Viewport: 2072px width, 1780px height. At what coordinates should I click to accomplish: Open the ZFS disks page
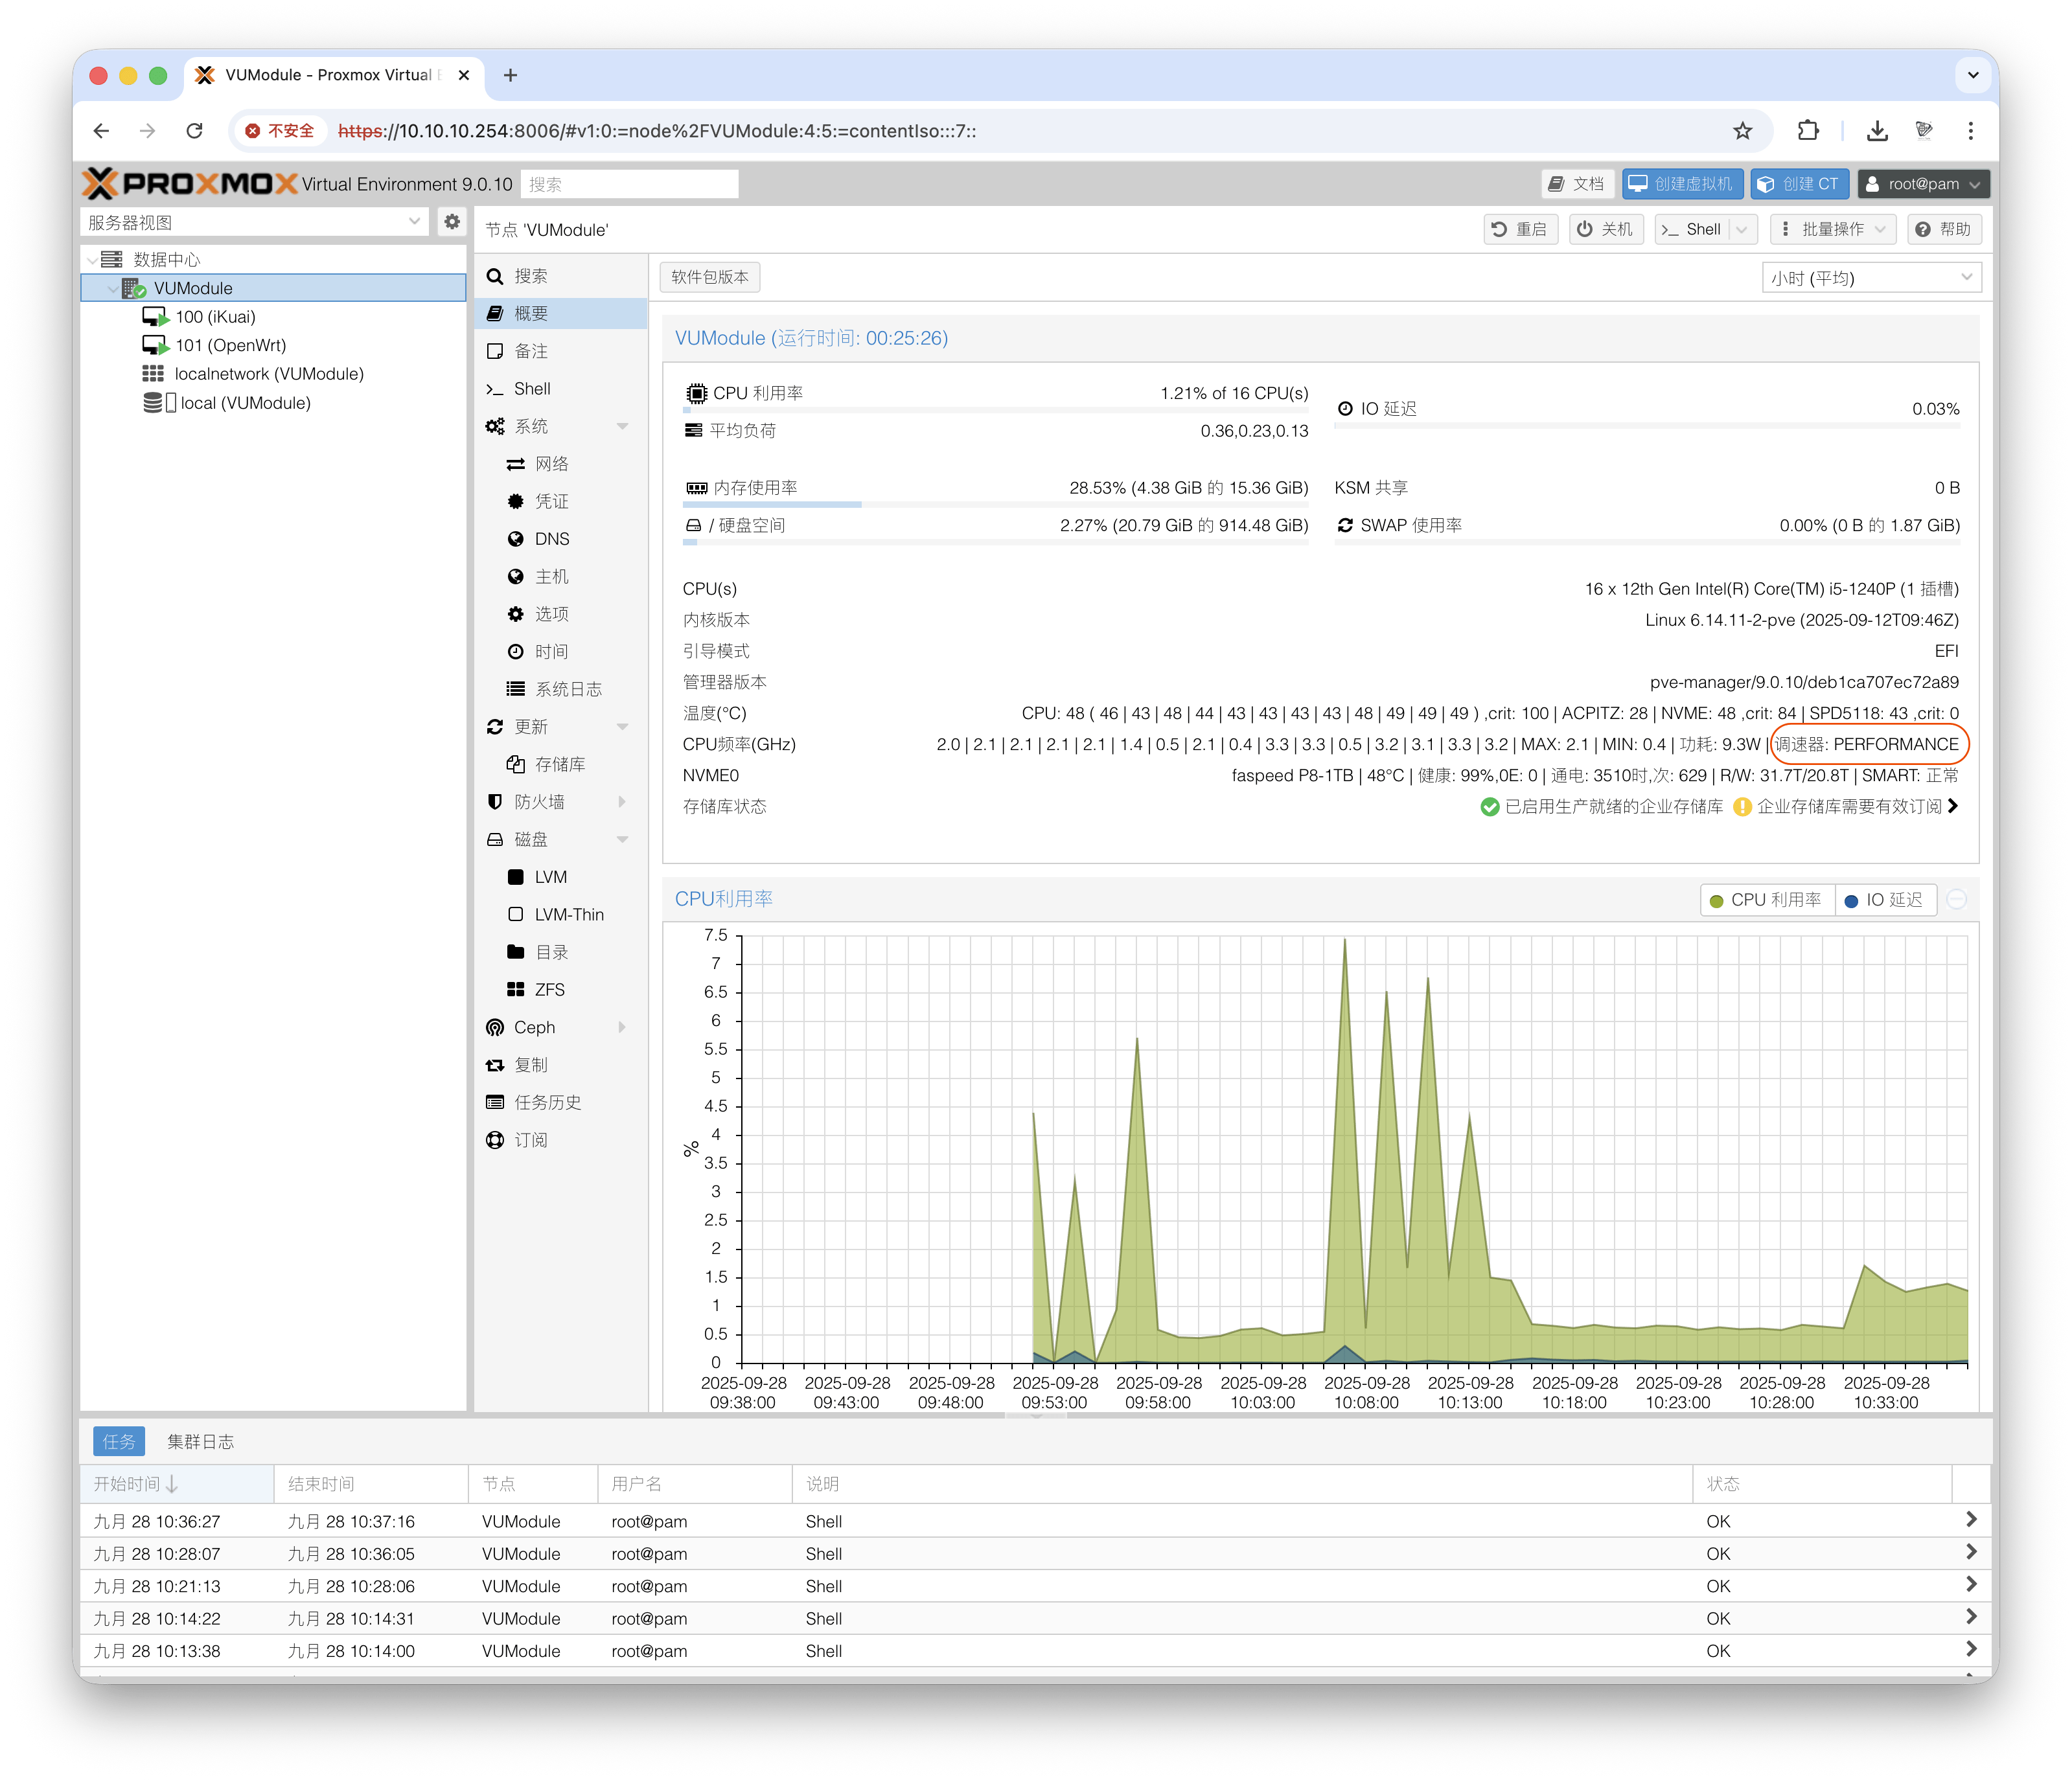(x=549, y=990)
